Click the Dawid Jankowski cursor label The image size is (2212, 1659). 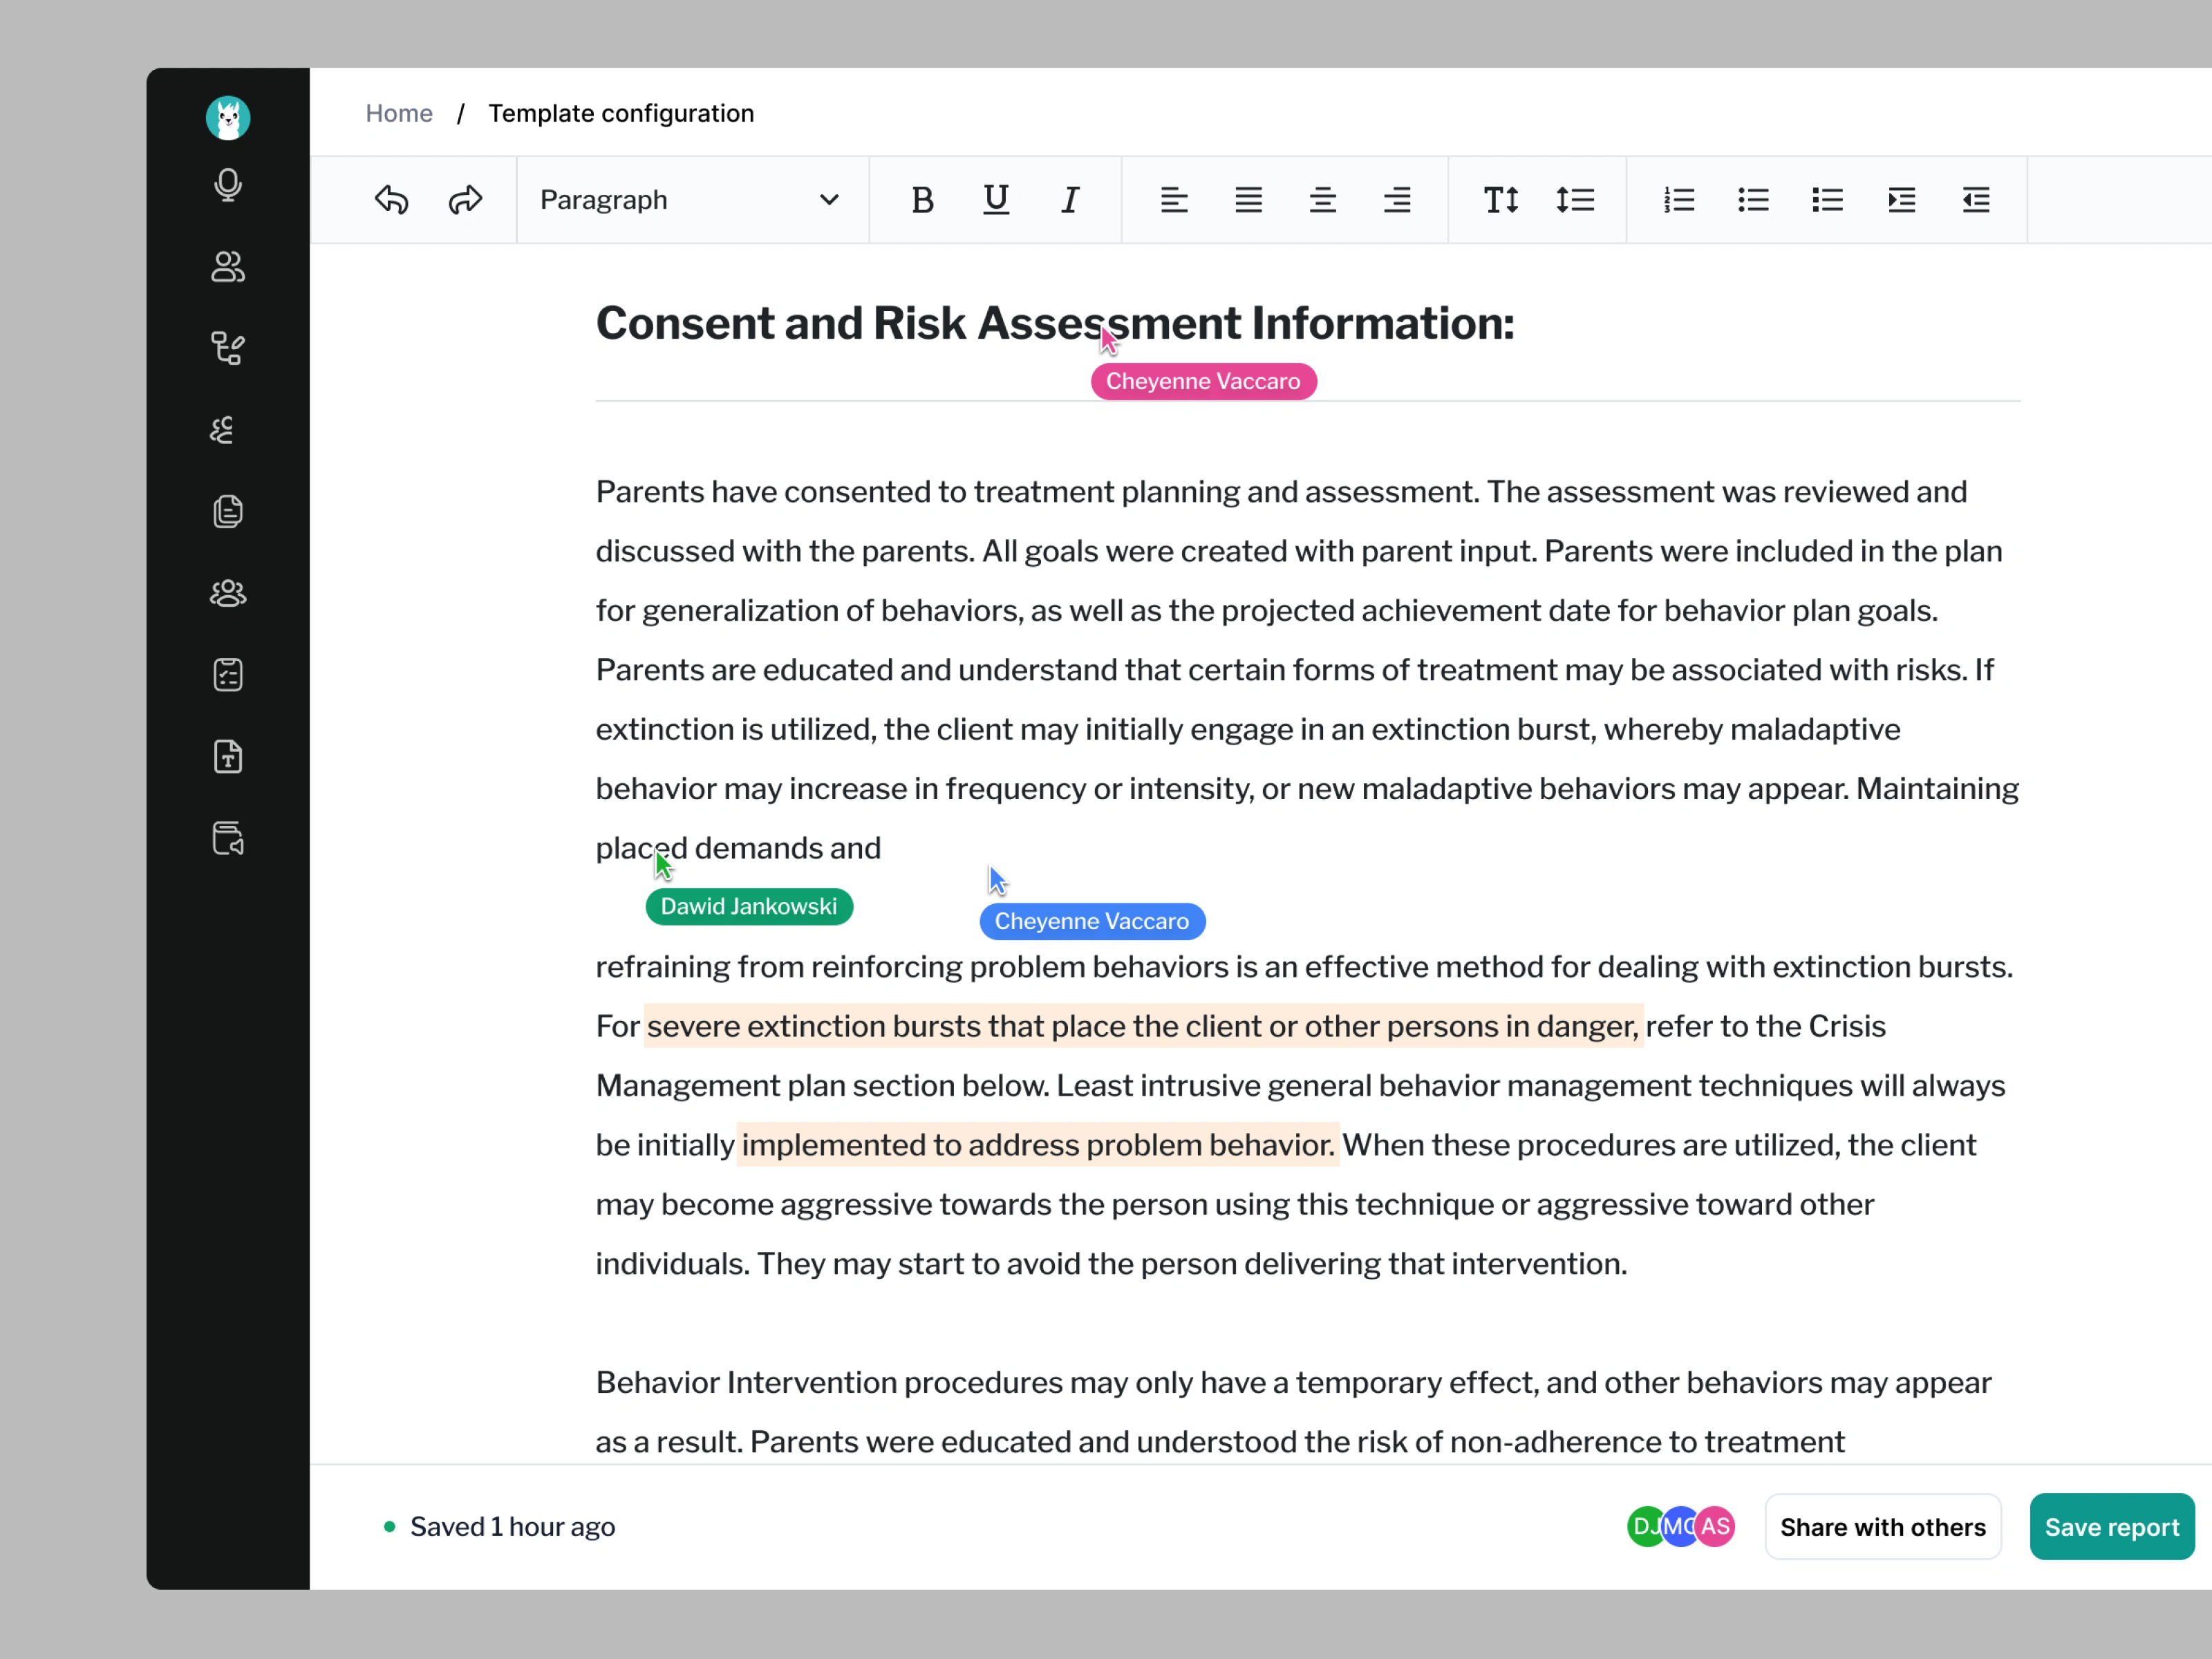tap(749, 906)
